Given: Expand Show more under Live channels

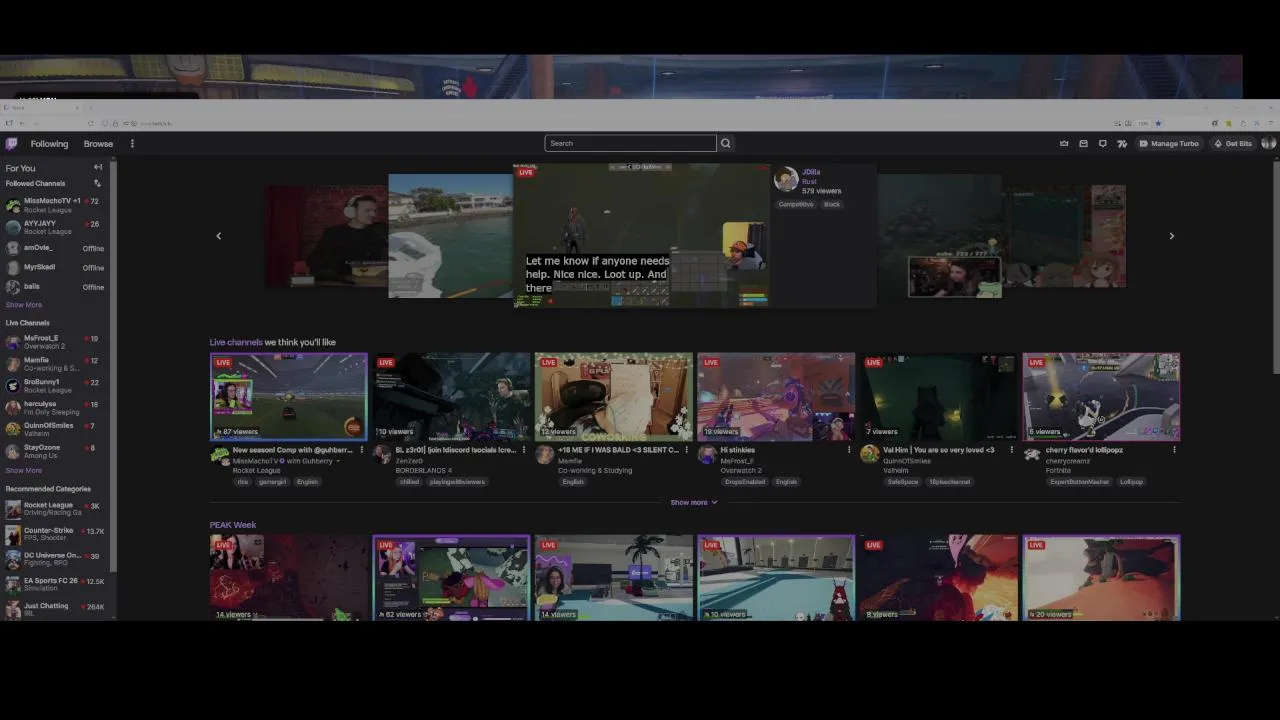Looking at the screenshot, I should click(694, 502).
